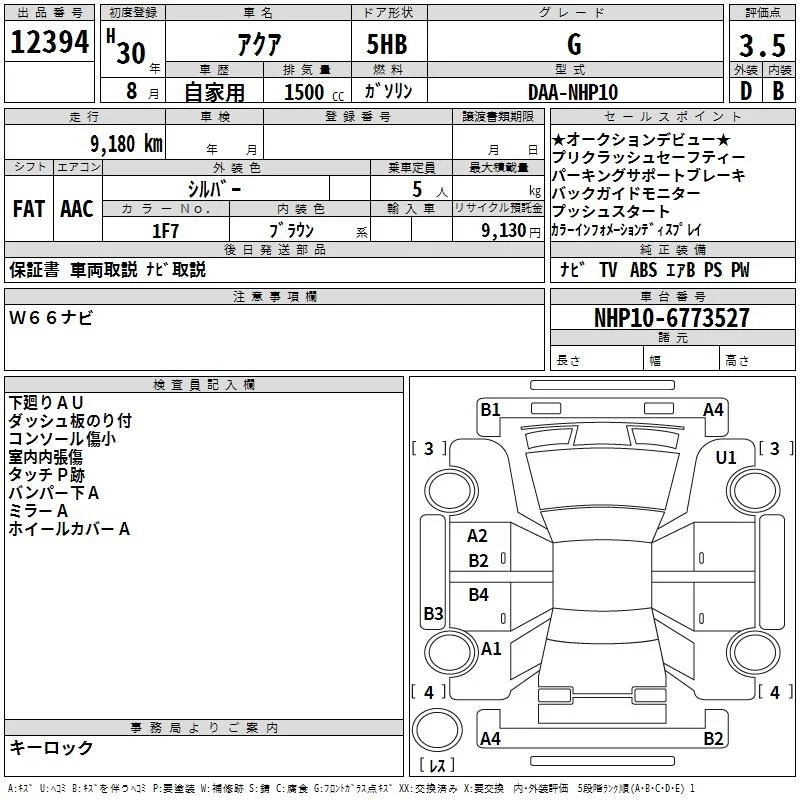Image resolution: width=800 pixels, height=800 pixels.
Task: Select the カラーインフォメーションディスプレイ line
Action: click(x=627, y=230)
